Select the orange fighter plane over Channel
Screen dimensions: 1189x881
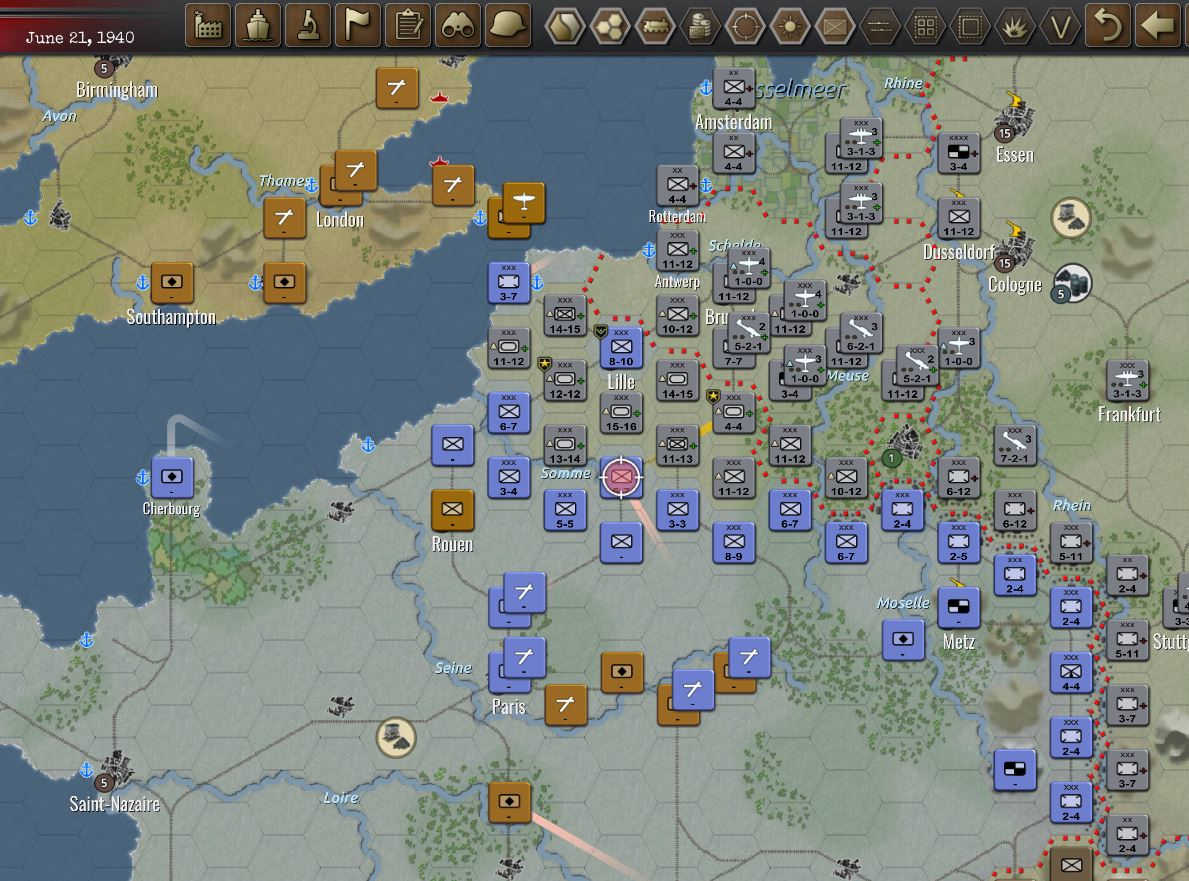click(524, 202)
